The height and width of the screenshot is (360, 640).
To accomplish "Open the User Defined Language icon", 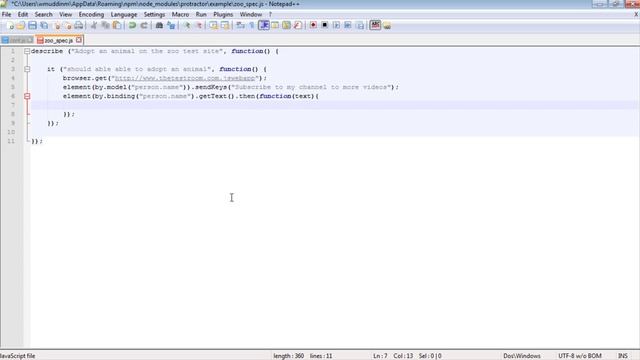I will pyautogui.click(x=275, y=26).
